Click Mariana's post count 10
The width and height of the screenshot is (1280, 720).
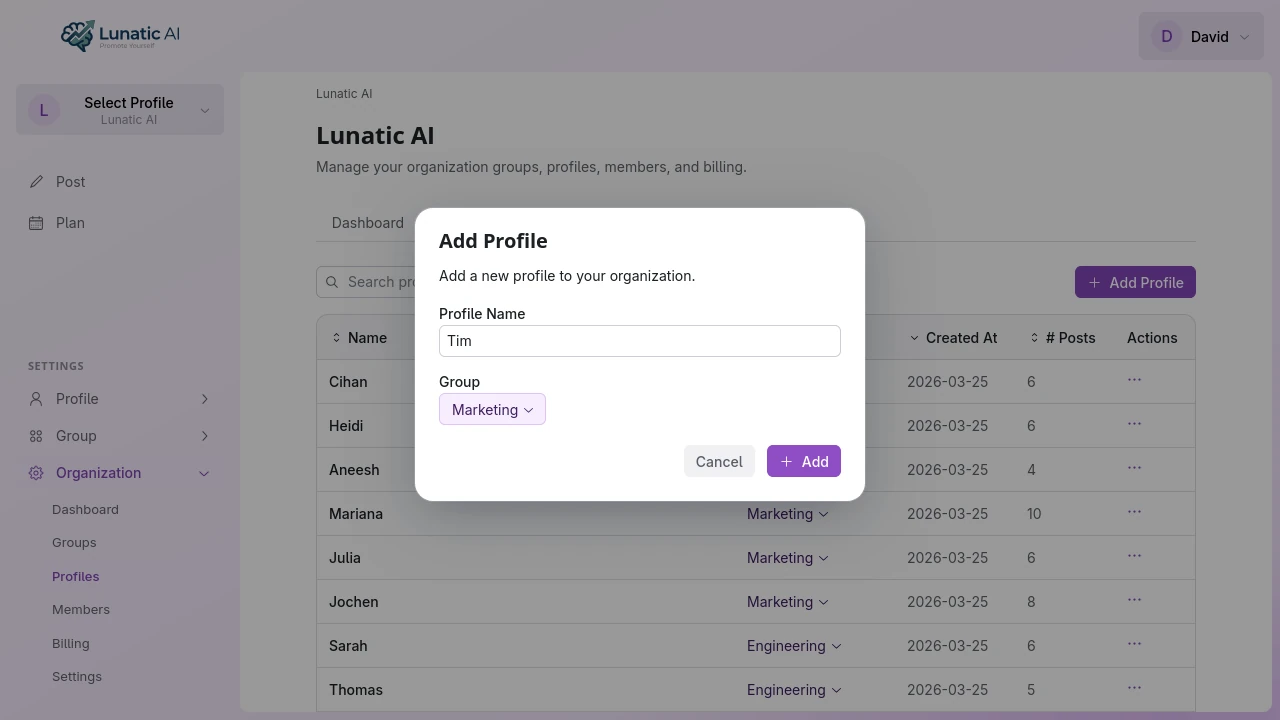click(1034, 513)
